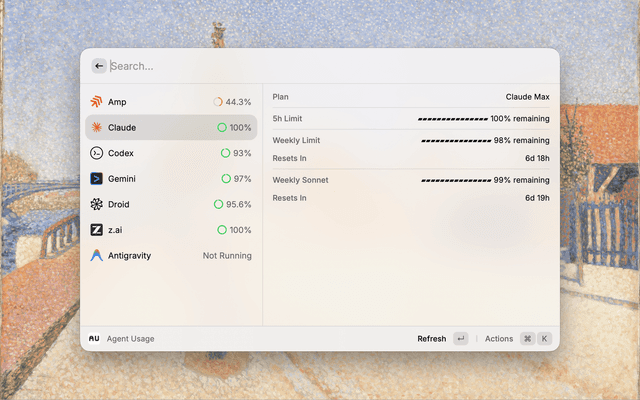Click the Gemini agent icon
This screenshot has width=640, height=400.
pos(96,179)
